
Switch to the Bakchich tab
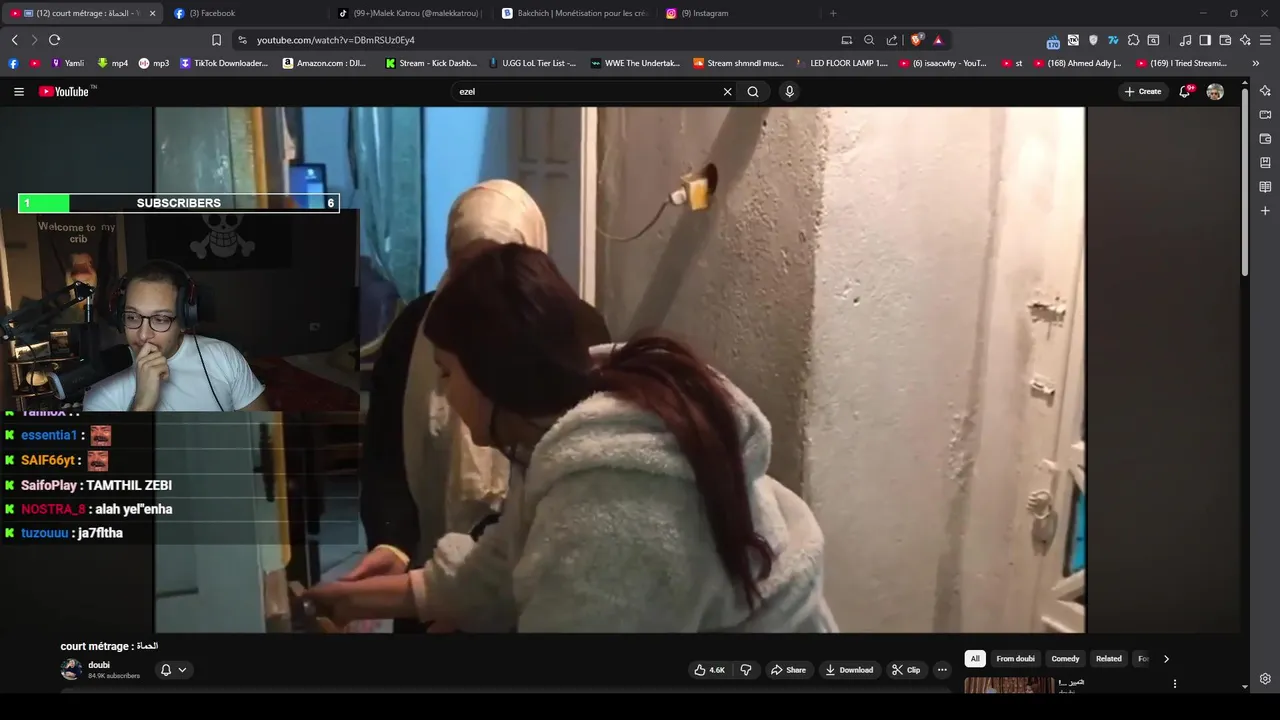tap(574, 13)
